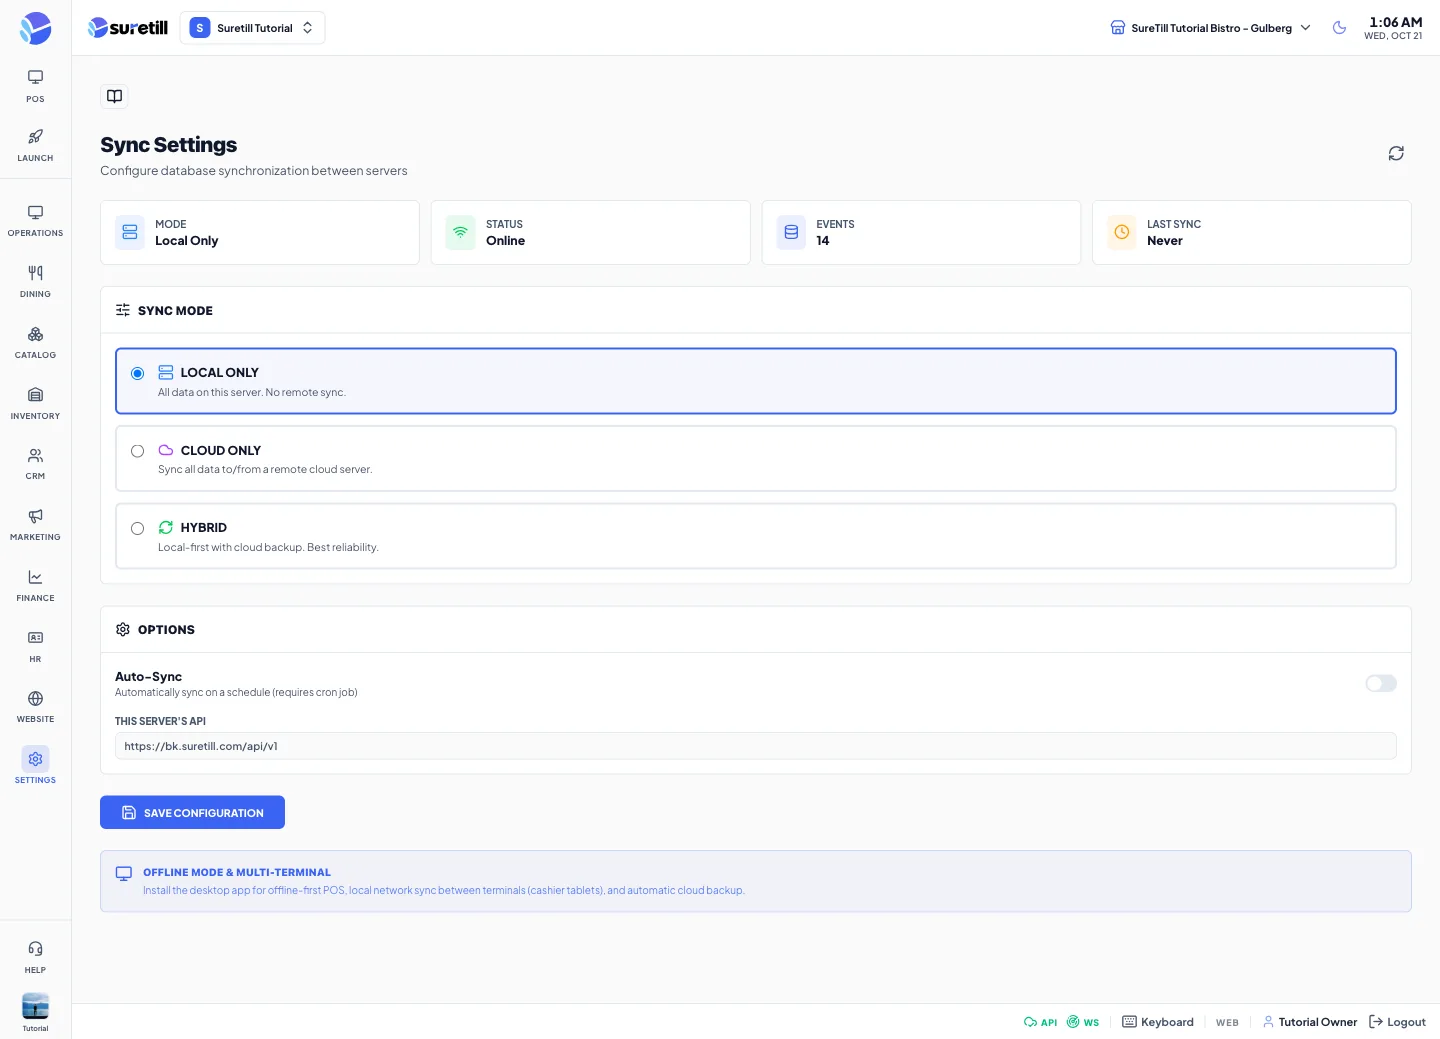Expand the SureTill Tutorial Bistro branch dropdown
The width and height of the screenshot is (1440, 1039).
click(1210, 28)
